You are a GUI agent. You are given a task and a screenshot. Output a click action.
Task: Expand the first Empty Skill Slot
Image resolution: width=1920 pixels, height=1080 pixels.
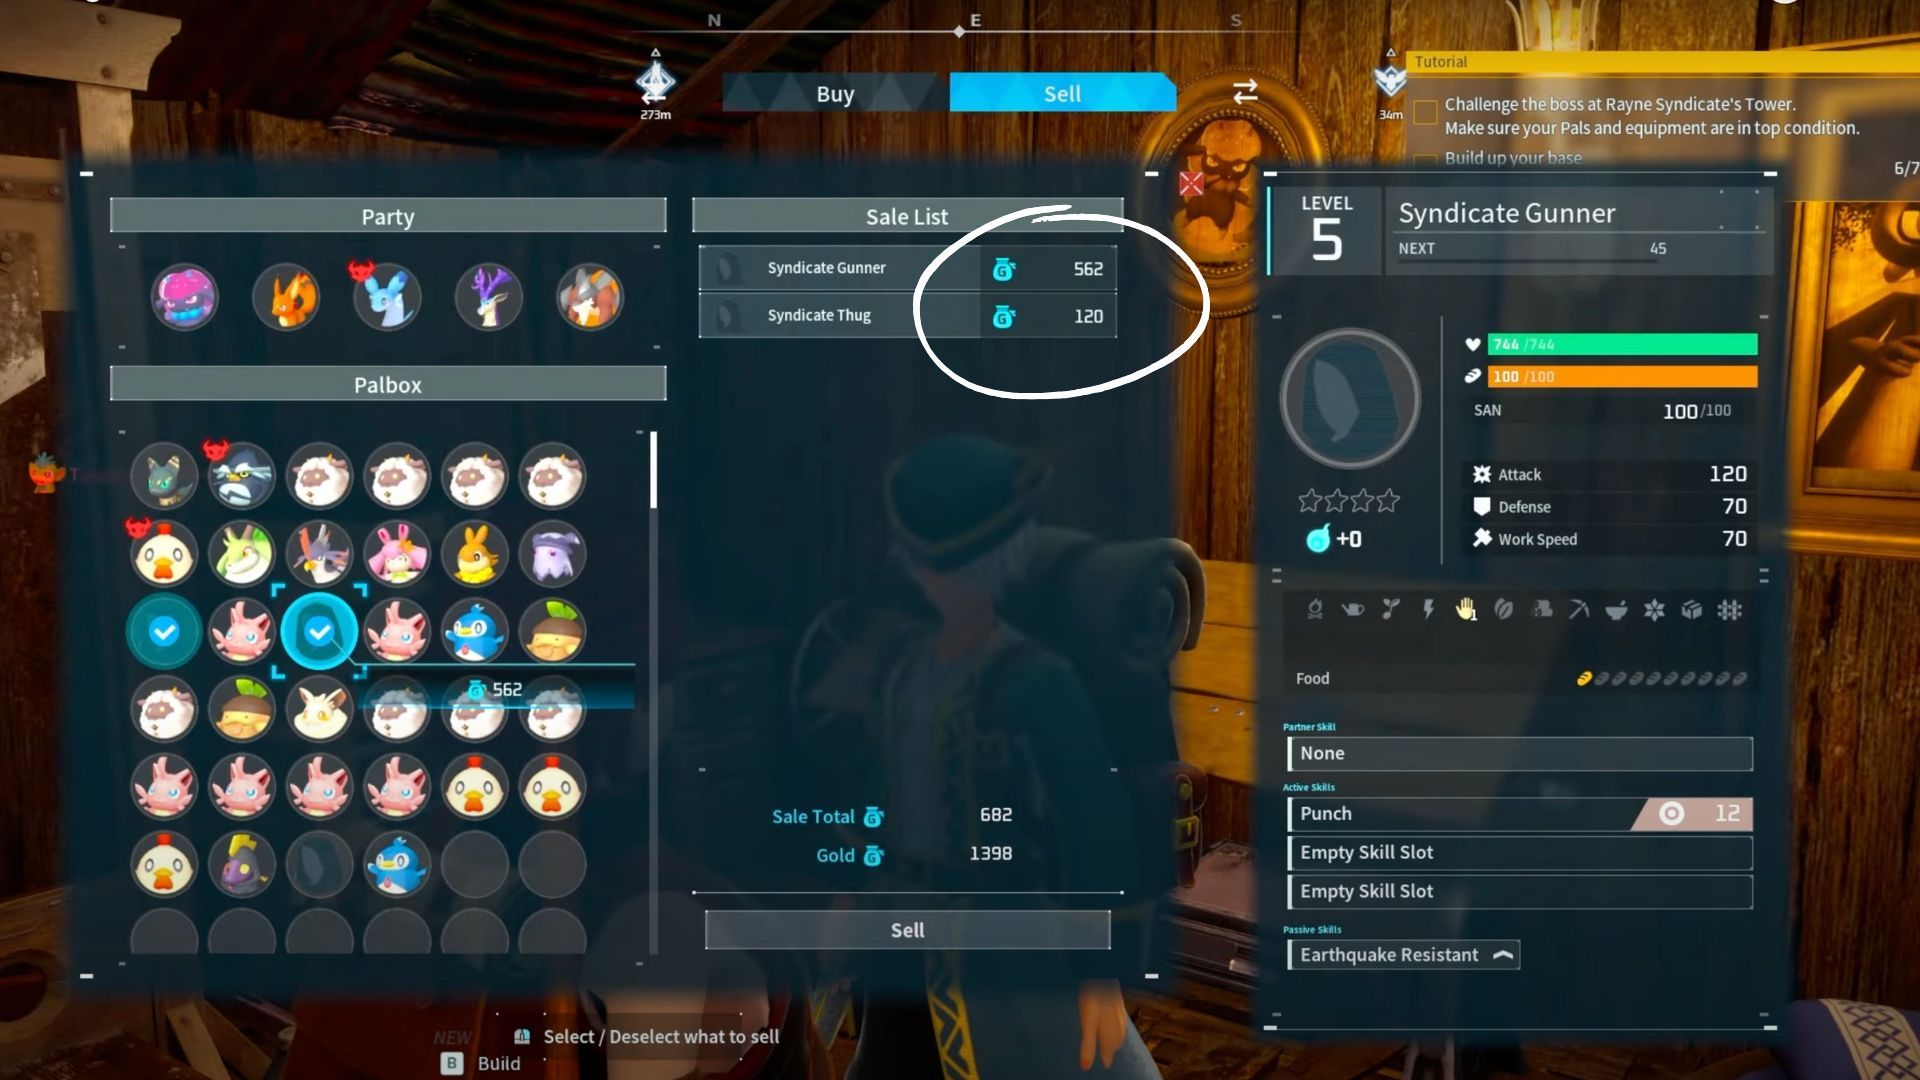tap(1519, 851)
